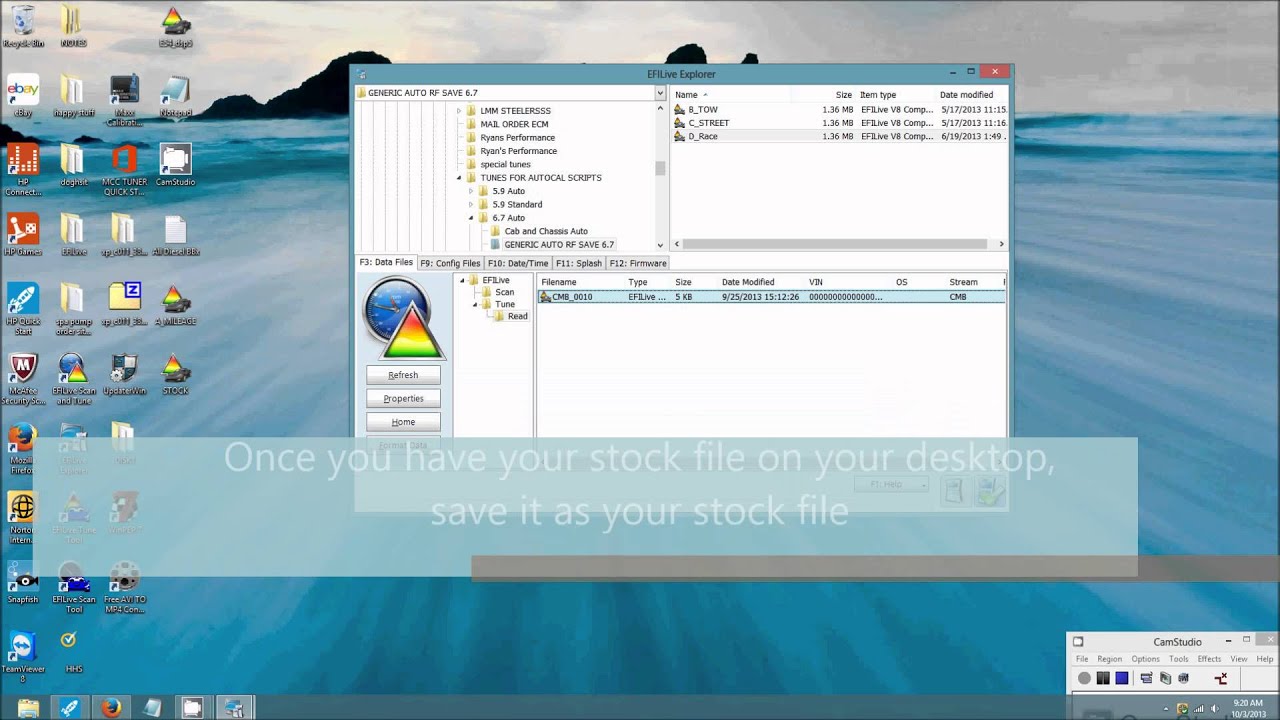Open CamStudio Effects menu
Image resolution: width=1280 pixels, height=720 pixels.
click(1209, 659)
